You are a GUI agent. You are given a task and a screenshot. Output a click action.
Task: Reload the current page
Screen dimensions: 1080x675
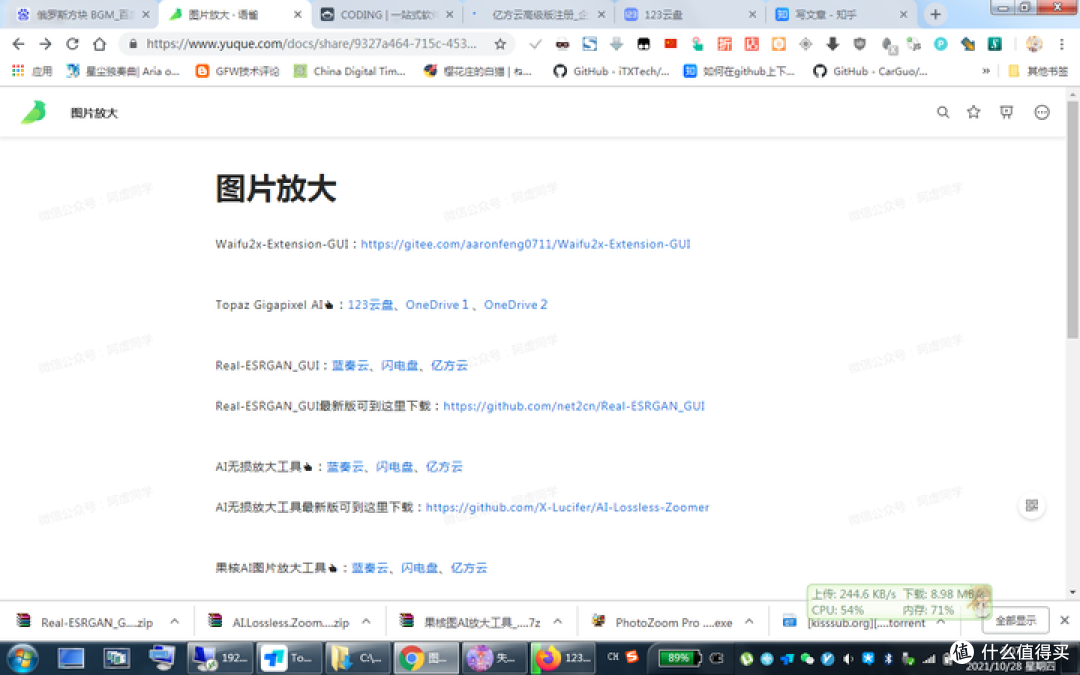(x=72, y=43)
